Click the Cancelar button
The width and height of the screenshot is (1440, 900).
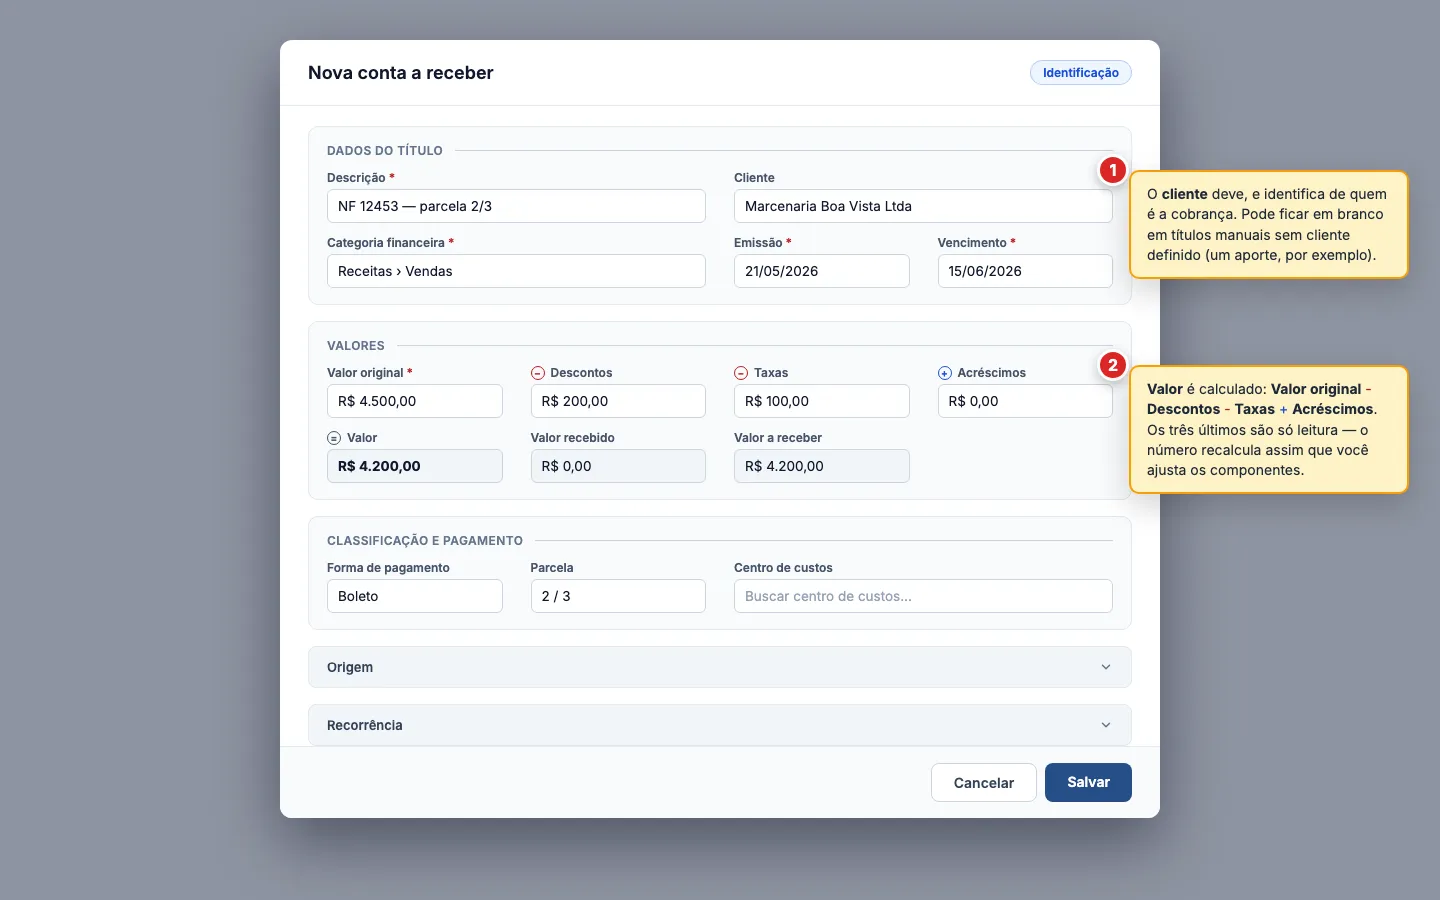coord(984,783)
